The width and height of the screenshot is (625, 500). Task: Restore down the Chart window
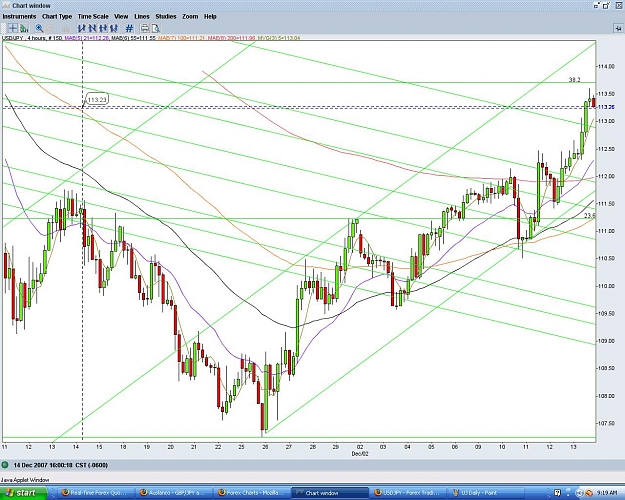tap(606, 6)
